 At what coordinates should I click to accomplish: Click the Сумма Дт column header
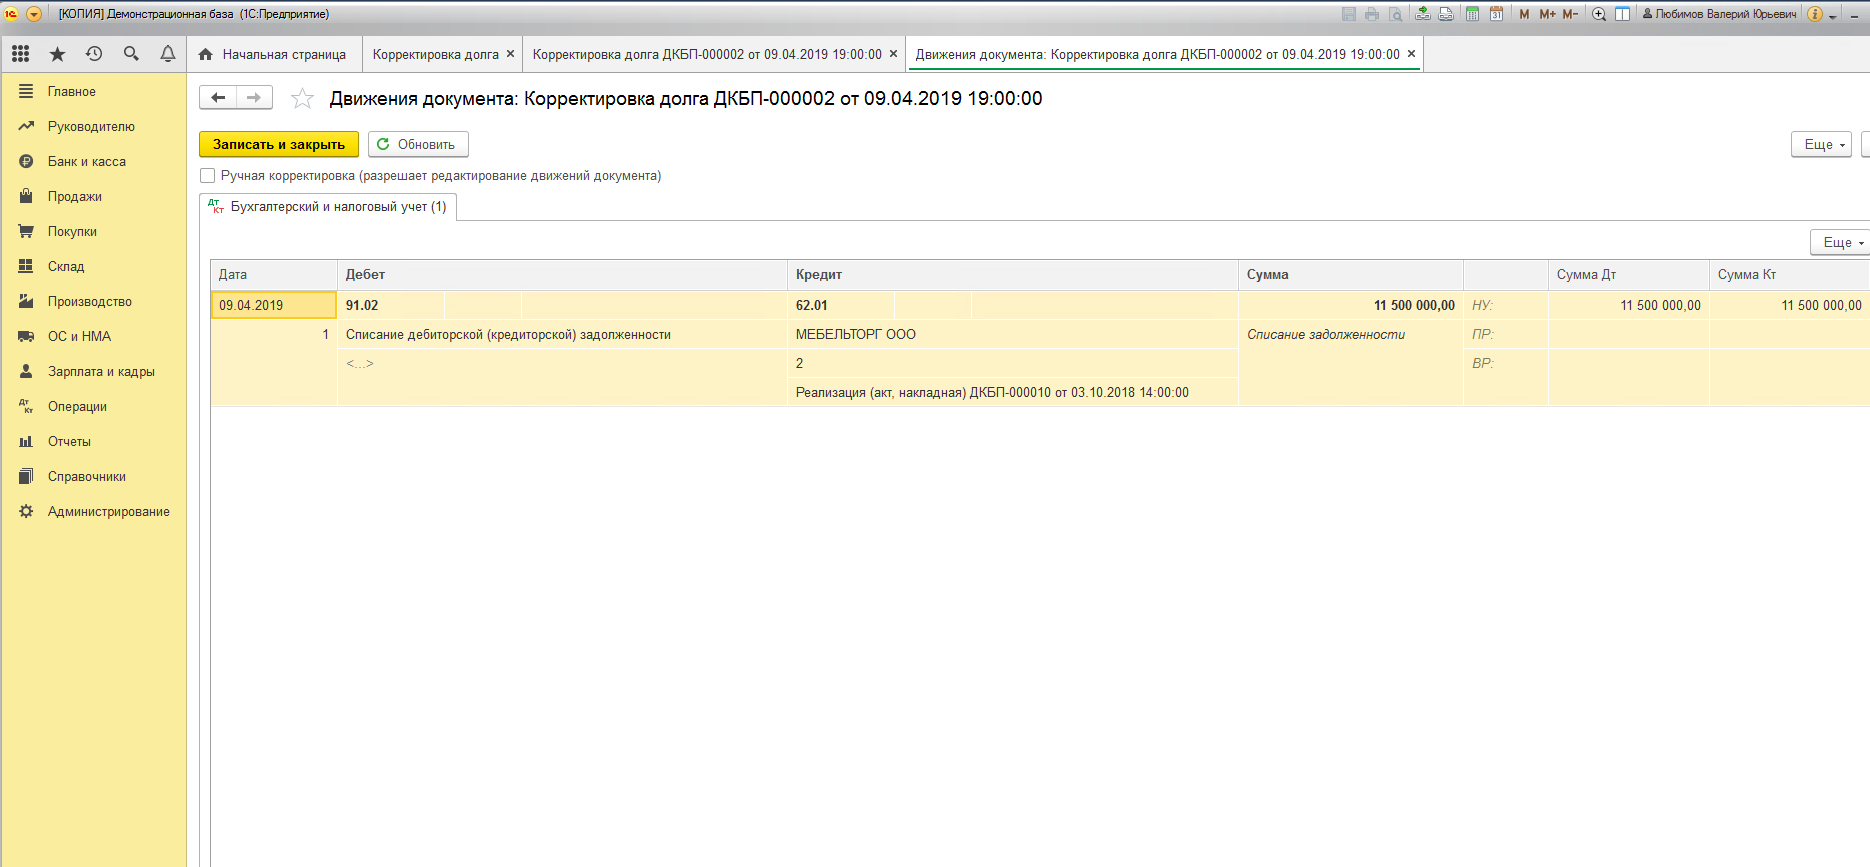[1628, 274]
